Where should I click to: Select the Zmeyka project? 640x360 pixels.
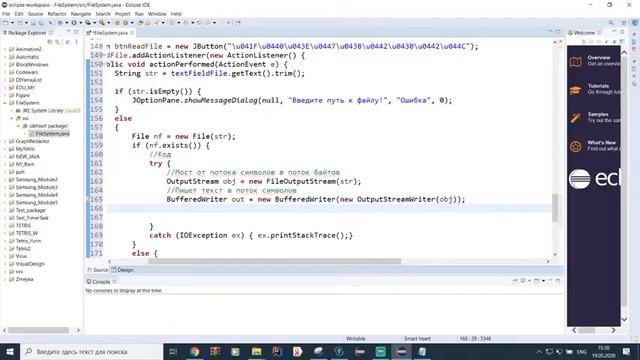click(24, 279)
